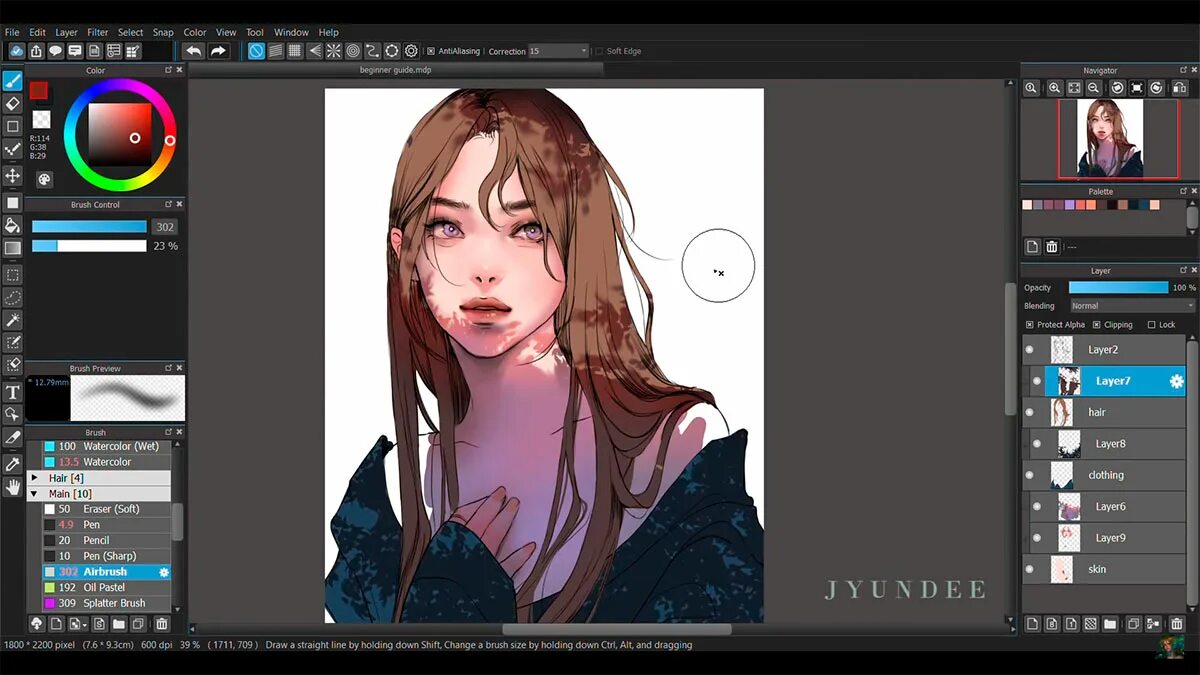Select the Text tool

[13, 392]
